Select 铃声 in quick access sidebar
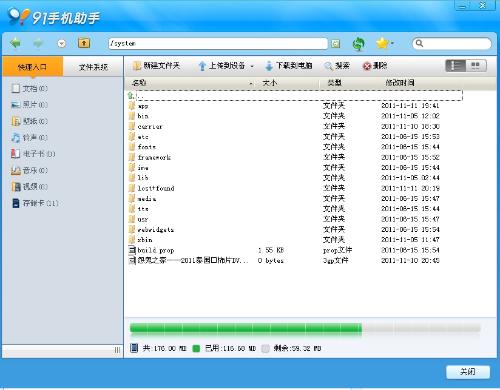The height and width of the screenshot is (390, 500). click(29, 137)
